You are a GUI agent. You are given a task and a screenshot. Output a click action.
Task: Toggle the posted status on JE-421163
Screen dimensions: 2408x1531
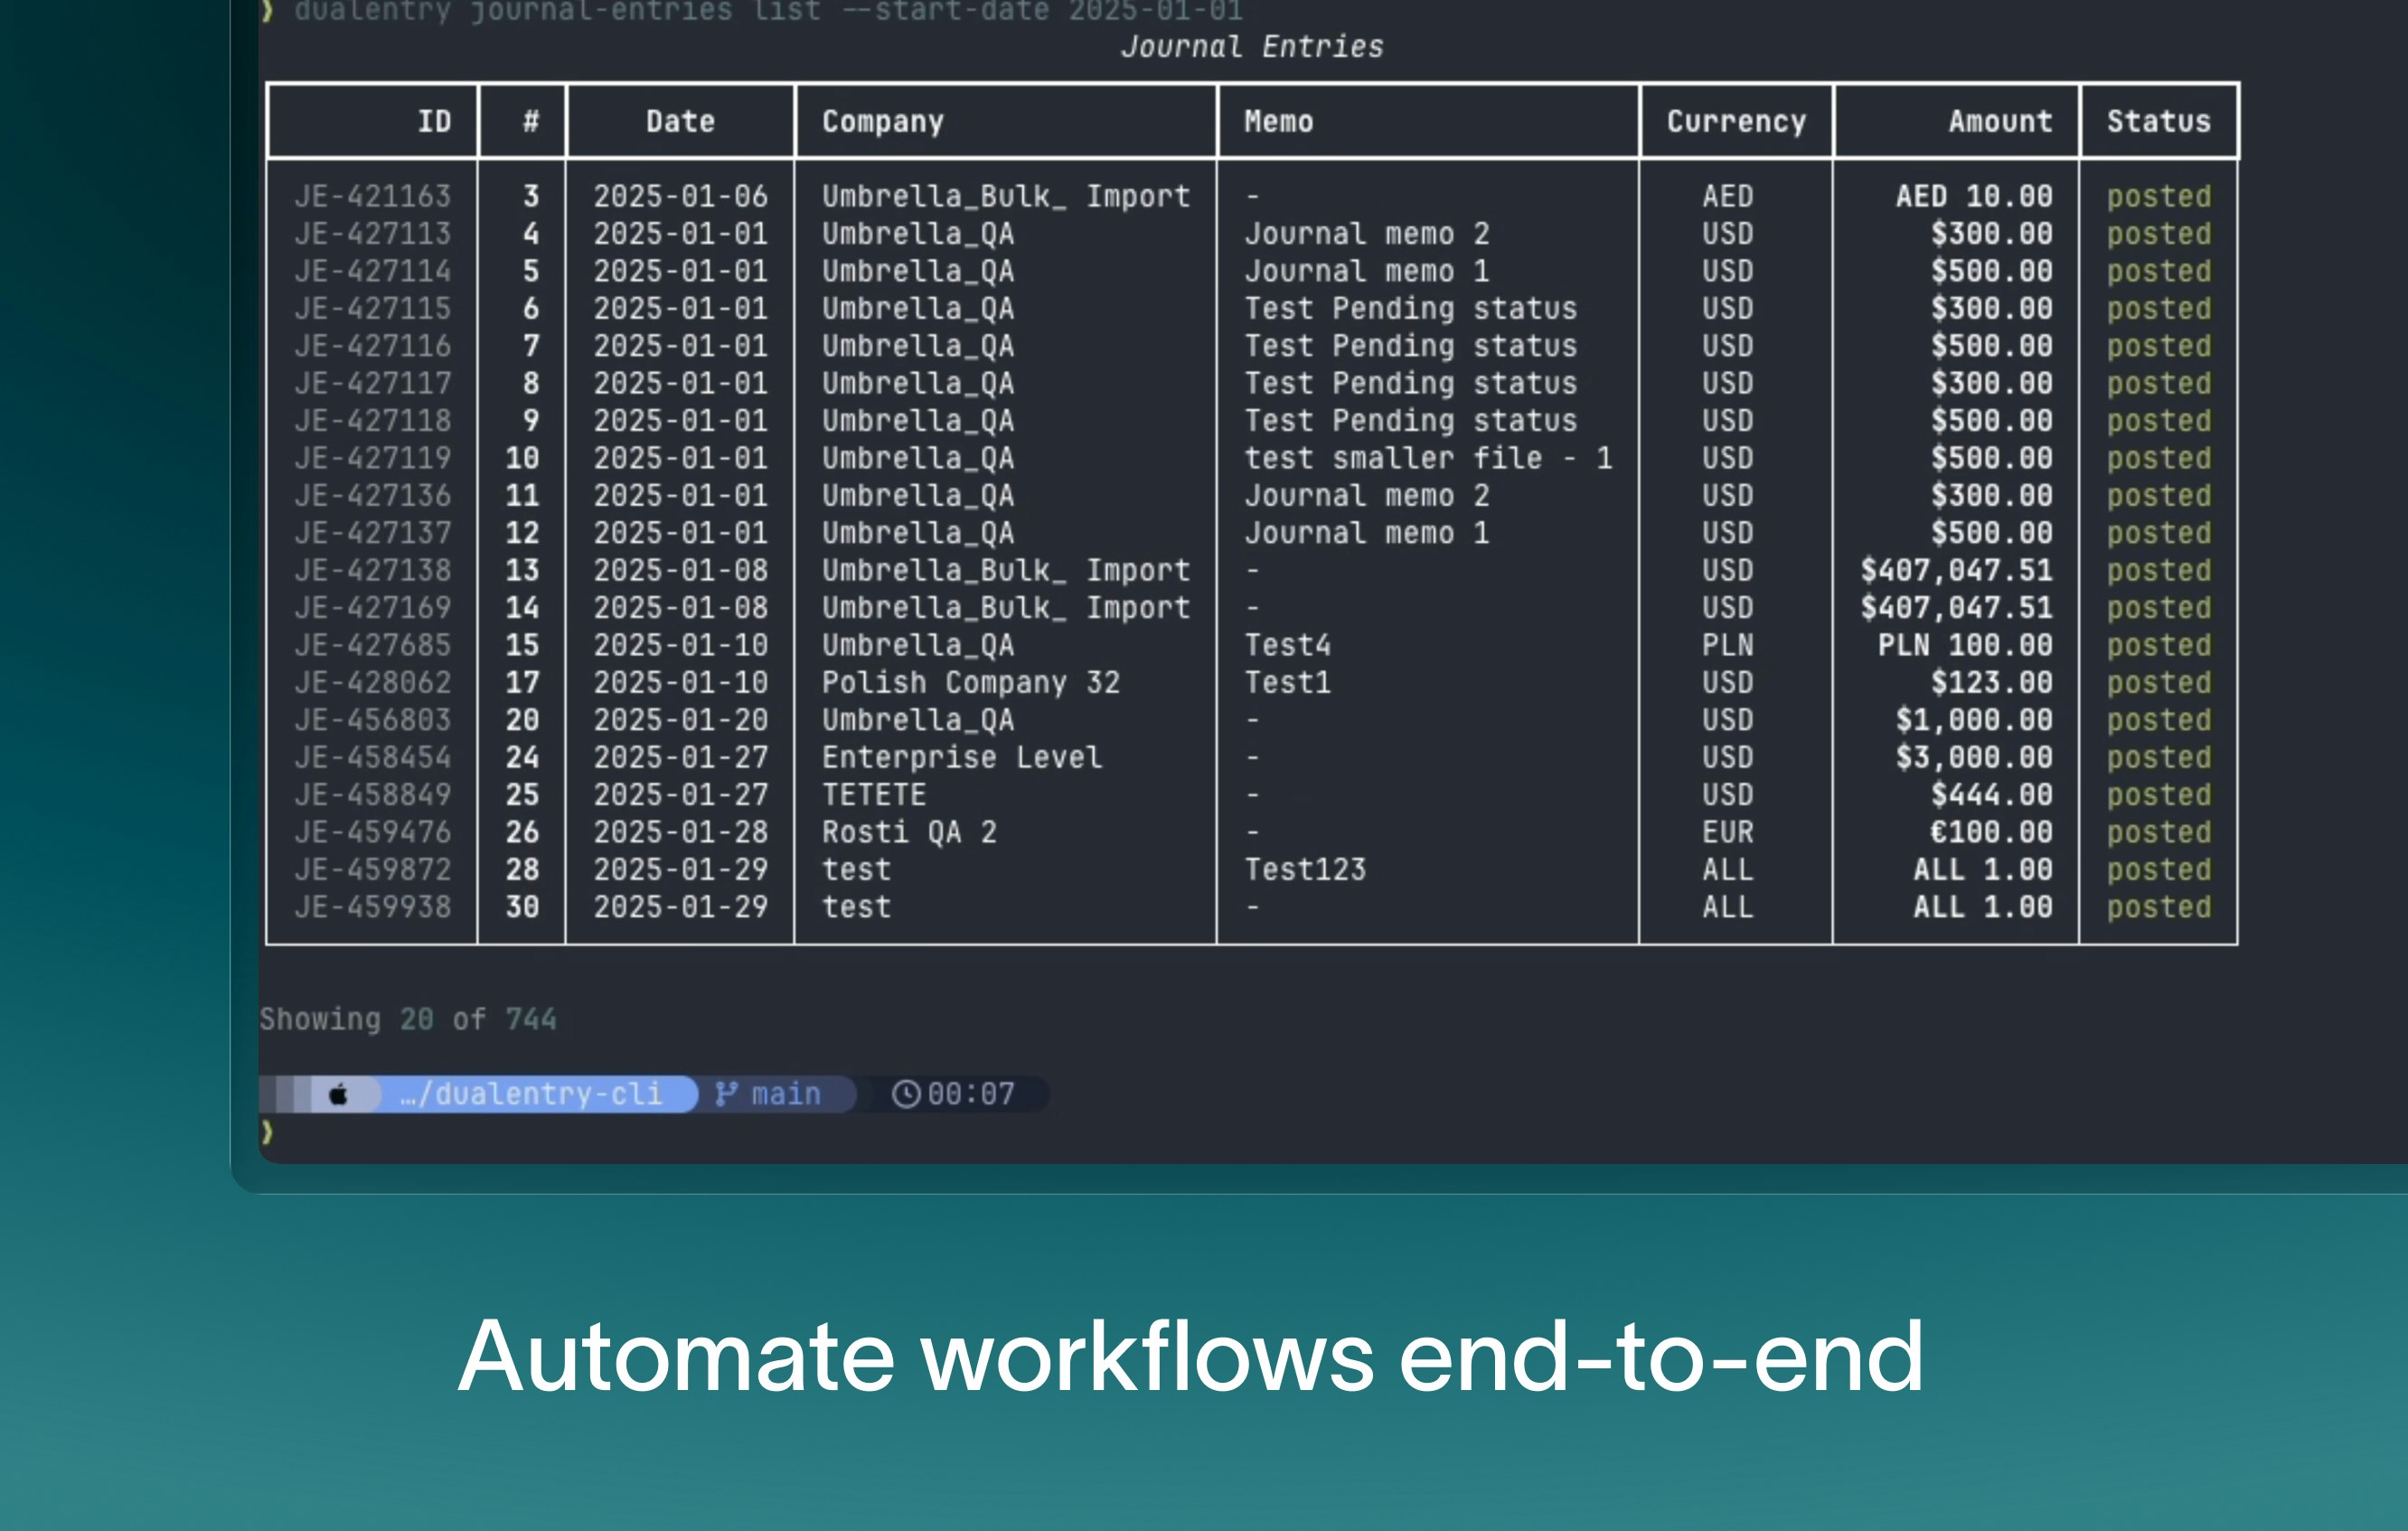coord(2158,196)
